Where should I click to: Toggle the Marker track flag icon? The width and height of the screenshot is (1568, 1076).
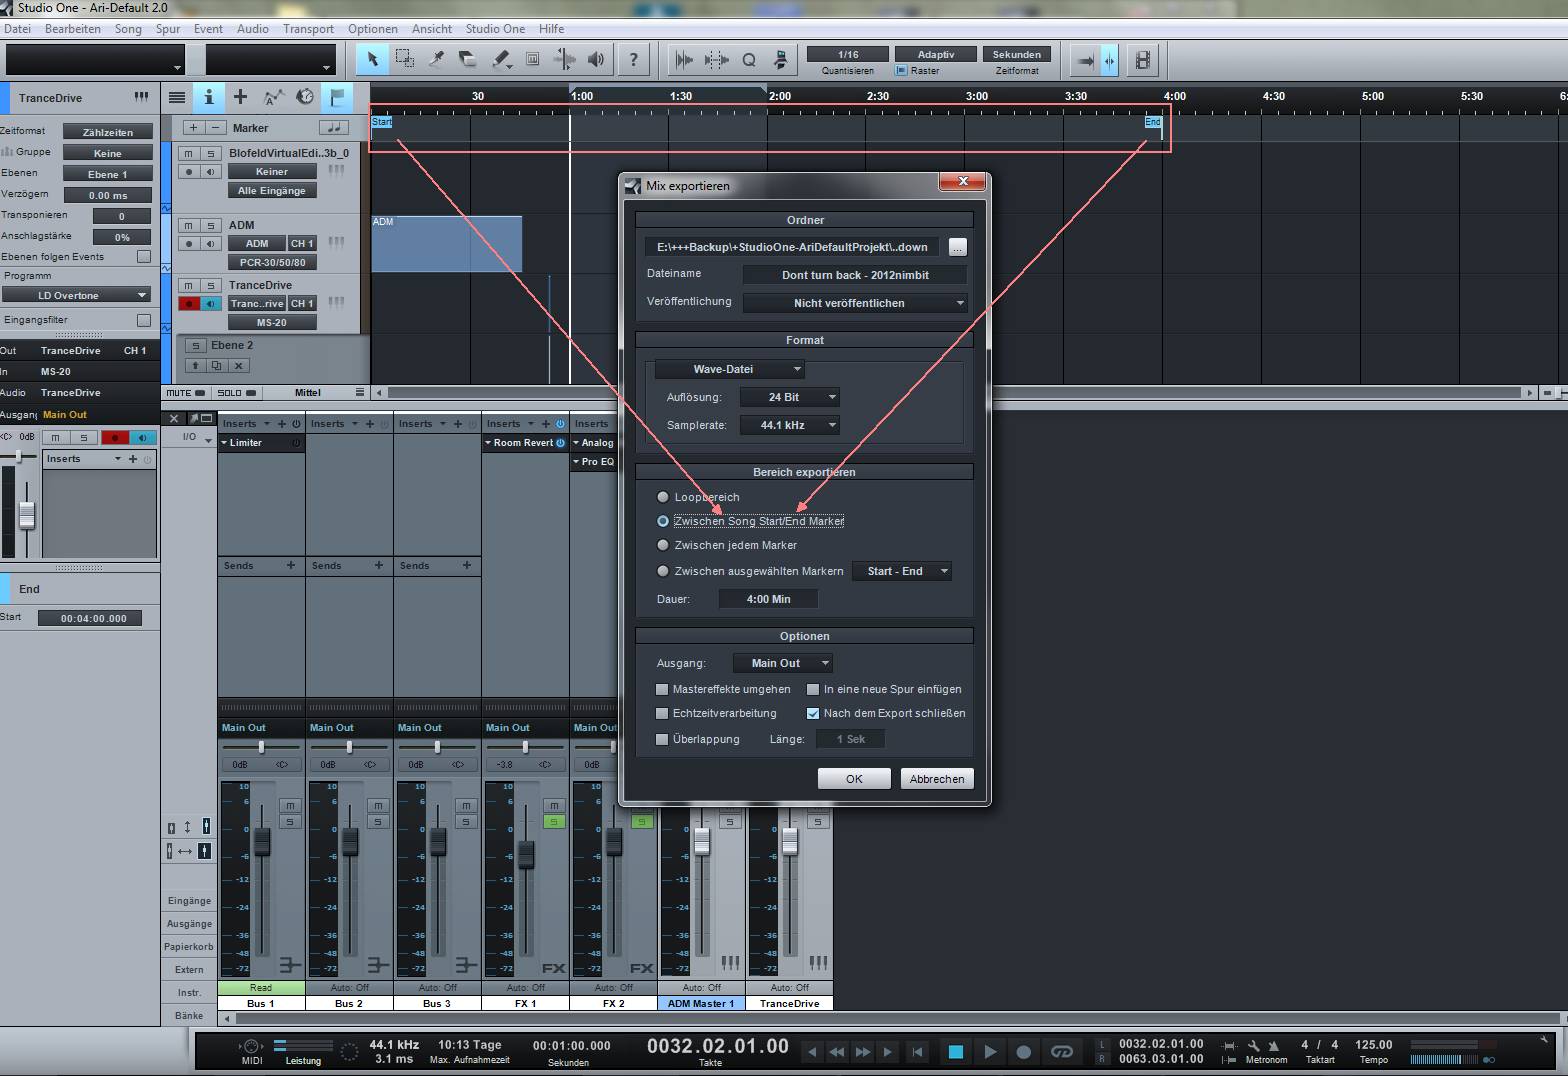click(337, 97)
